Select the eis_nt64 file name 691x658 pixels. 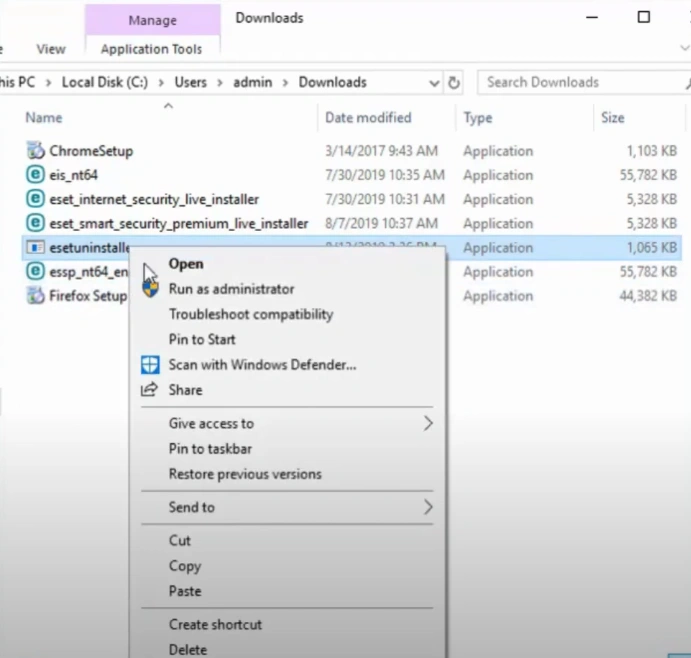pyautogui.click(x=73, y=175)
